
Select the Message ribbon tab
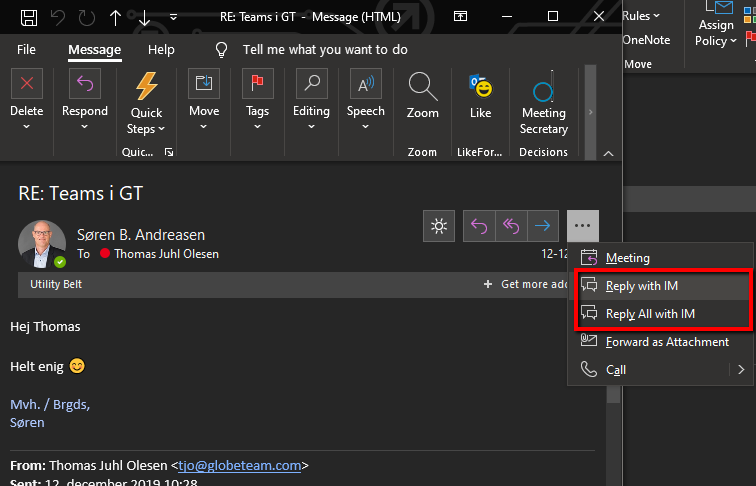(x=94, y=50)
